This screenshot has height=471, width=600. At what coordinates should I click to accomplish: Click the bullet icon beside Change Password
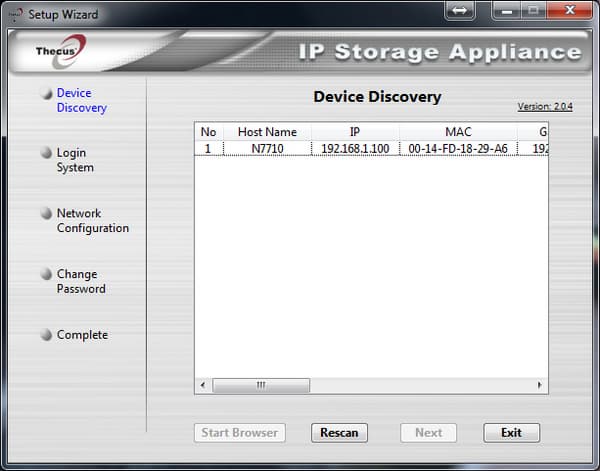tap(46, 274)
